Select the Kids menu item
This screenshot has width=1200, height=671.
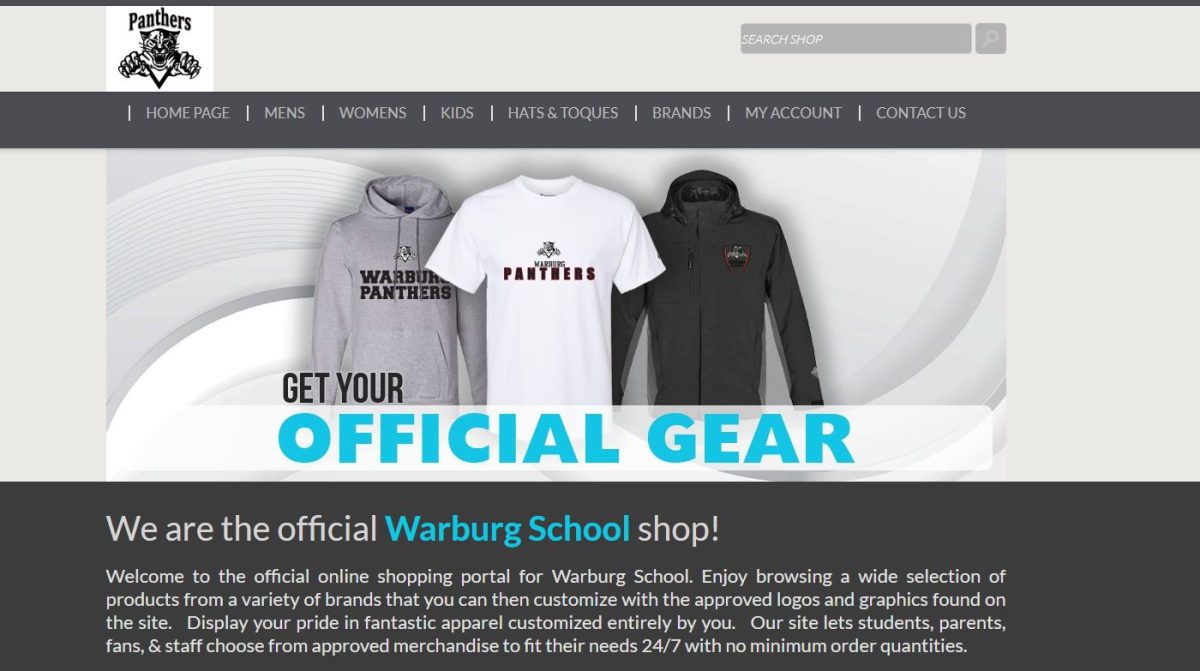(457, 113)
